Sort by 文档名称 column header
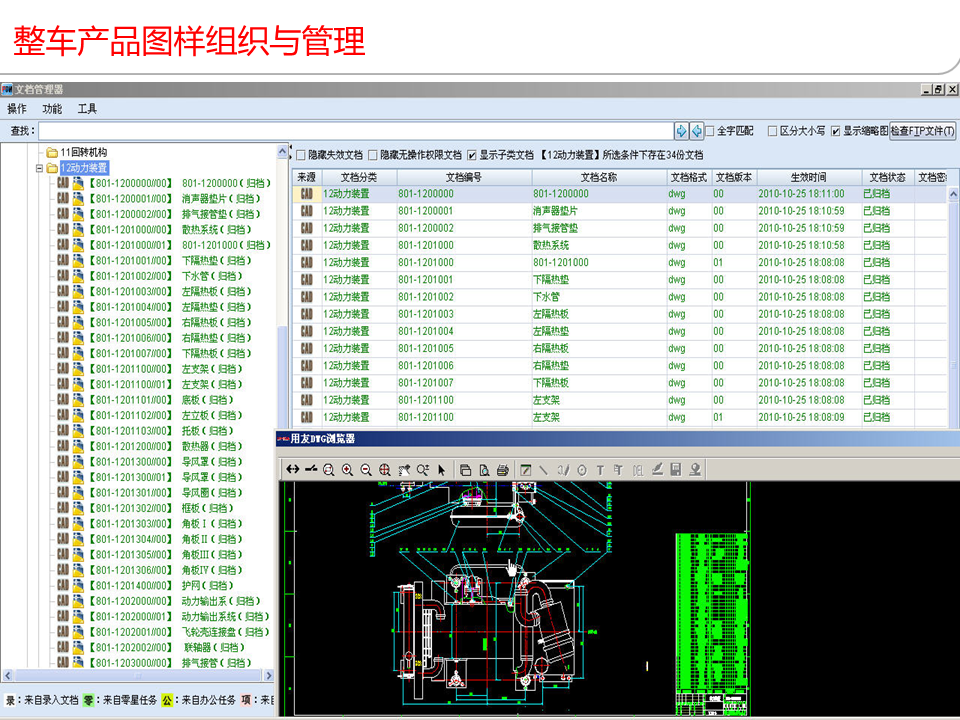The image size is (960, 720). [x=599, y=177]
